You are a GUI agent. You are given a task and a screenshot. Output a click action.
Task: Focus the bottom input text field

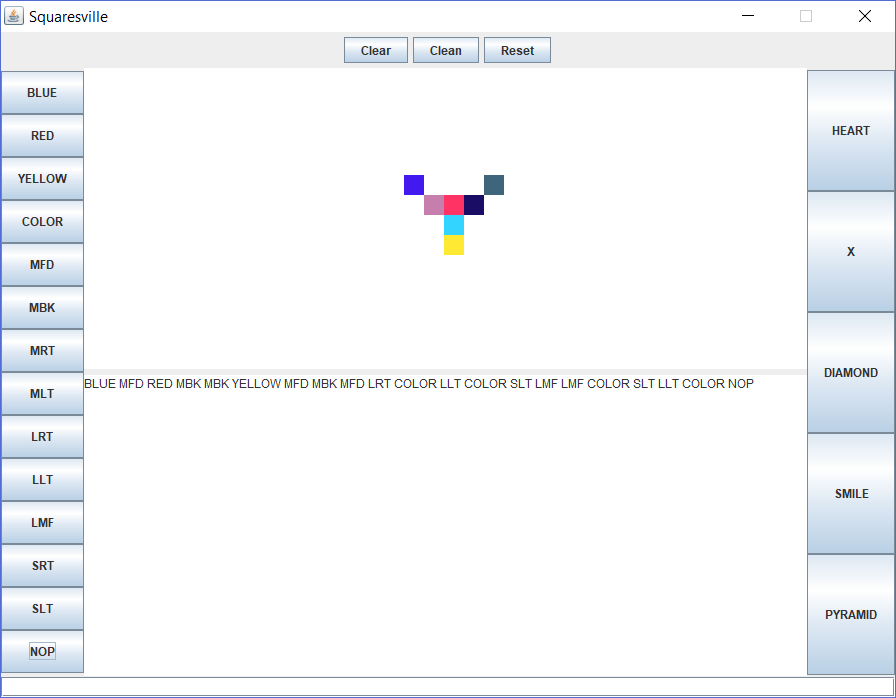click(448, 687)
